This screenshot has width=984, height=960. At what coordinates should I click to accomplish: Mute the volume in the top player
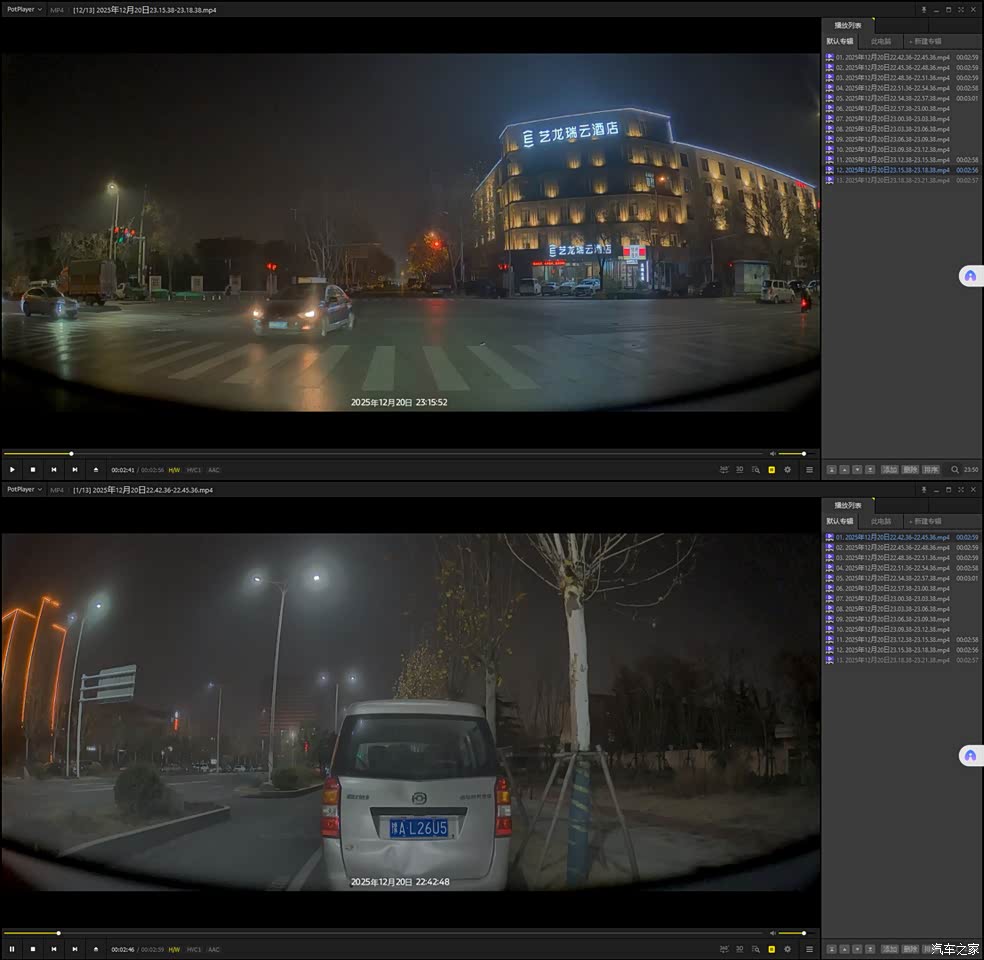[772, 453]
